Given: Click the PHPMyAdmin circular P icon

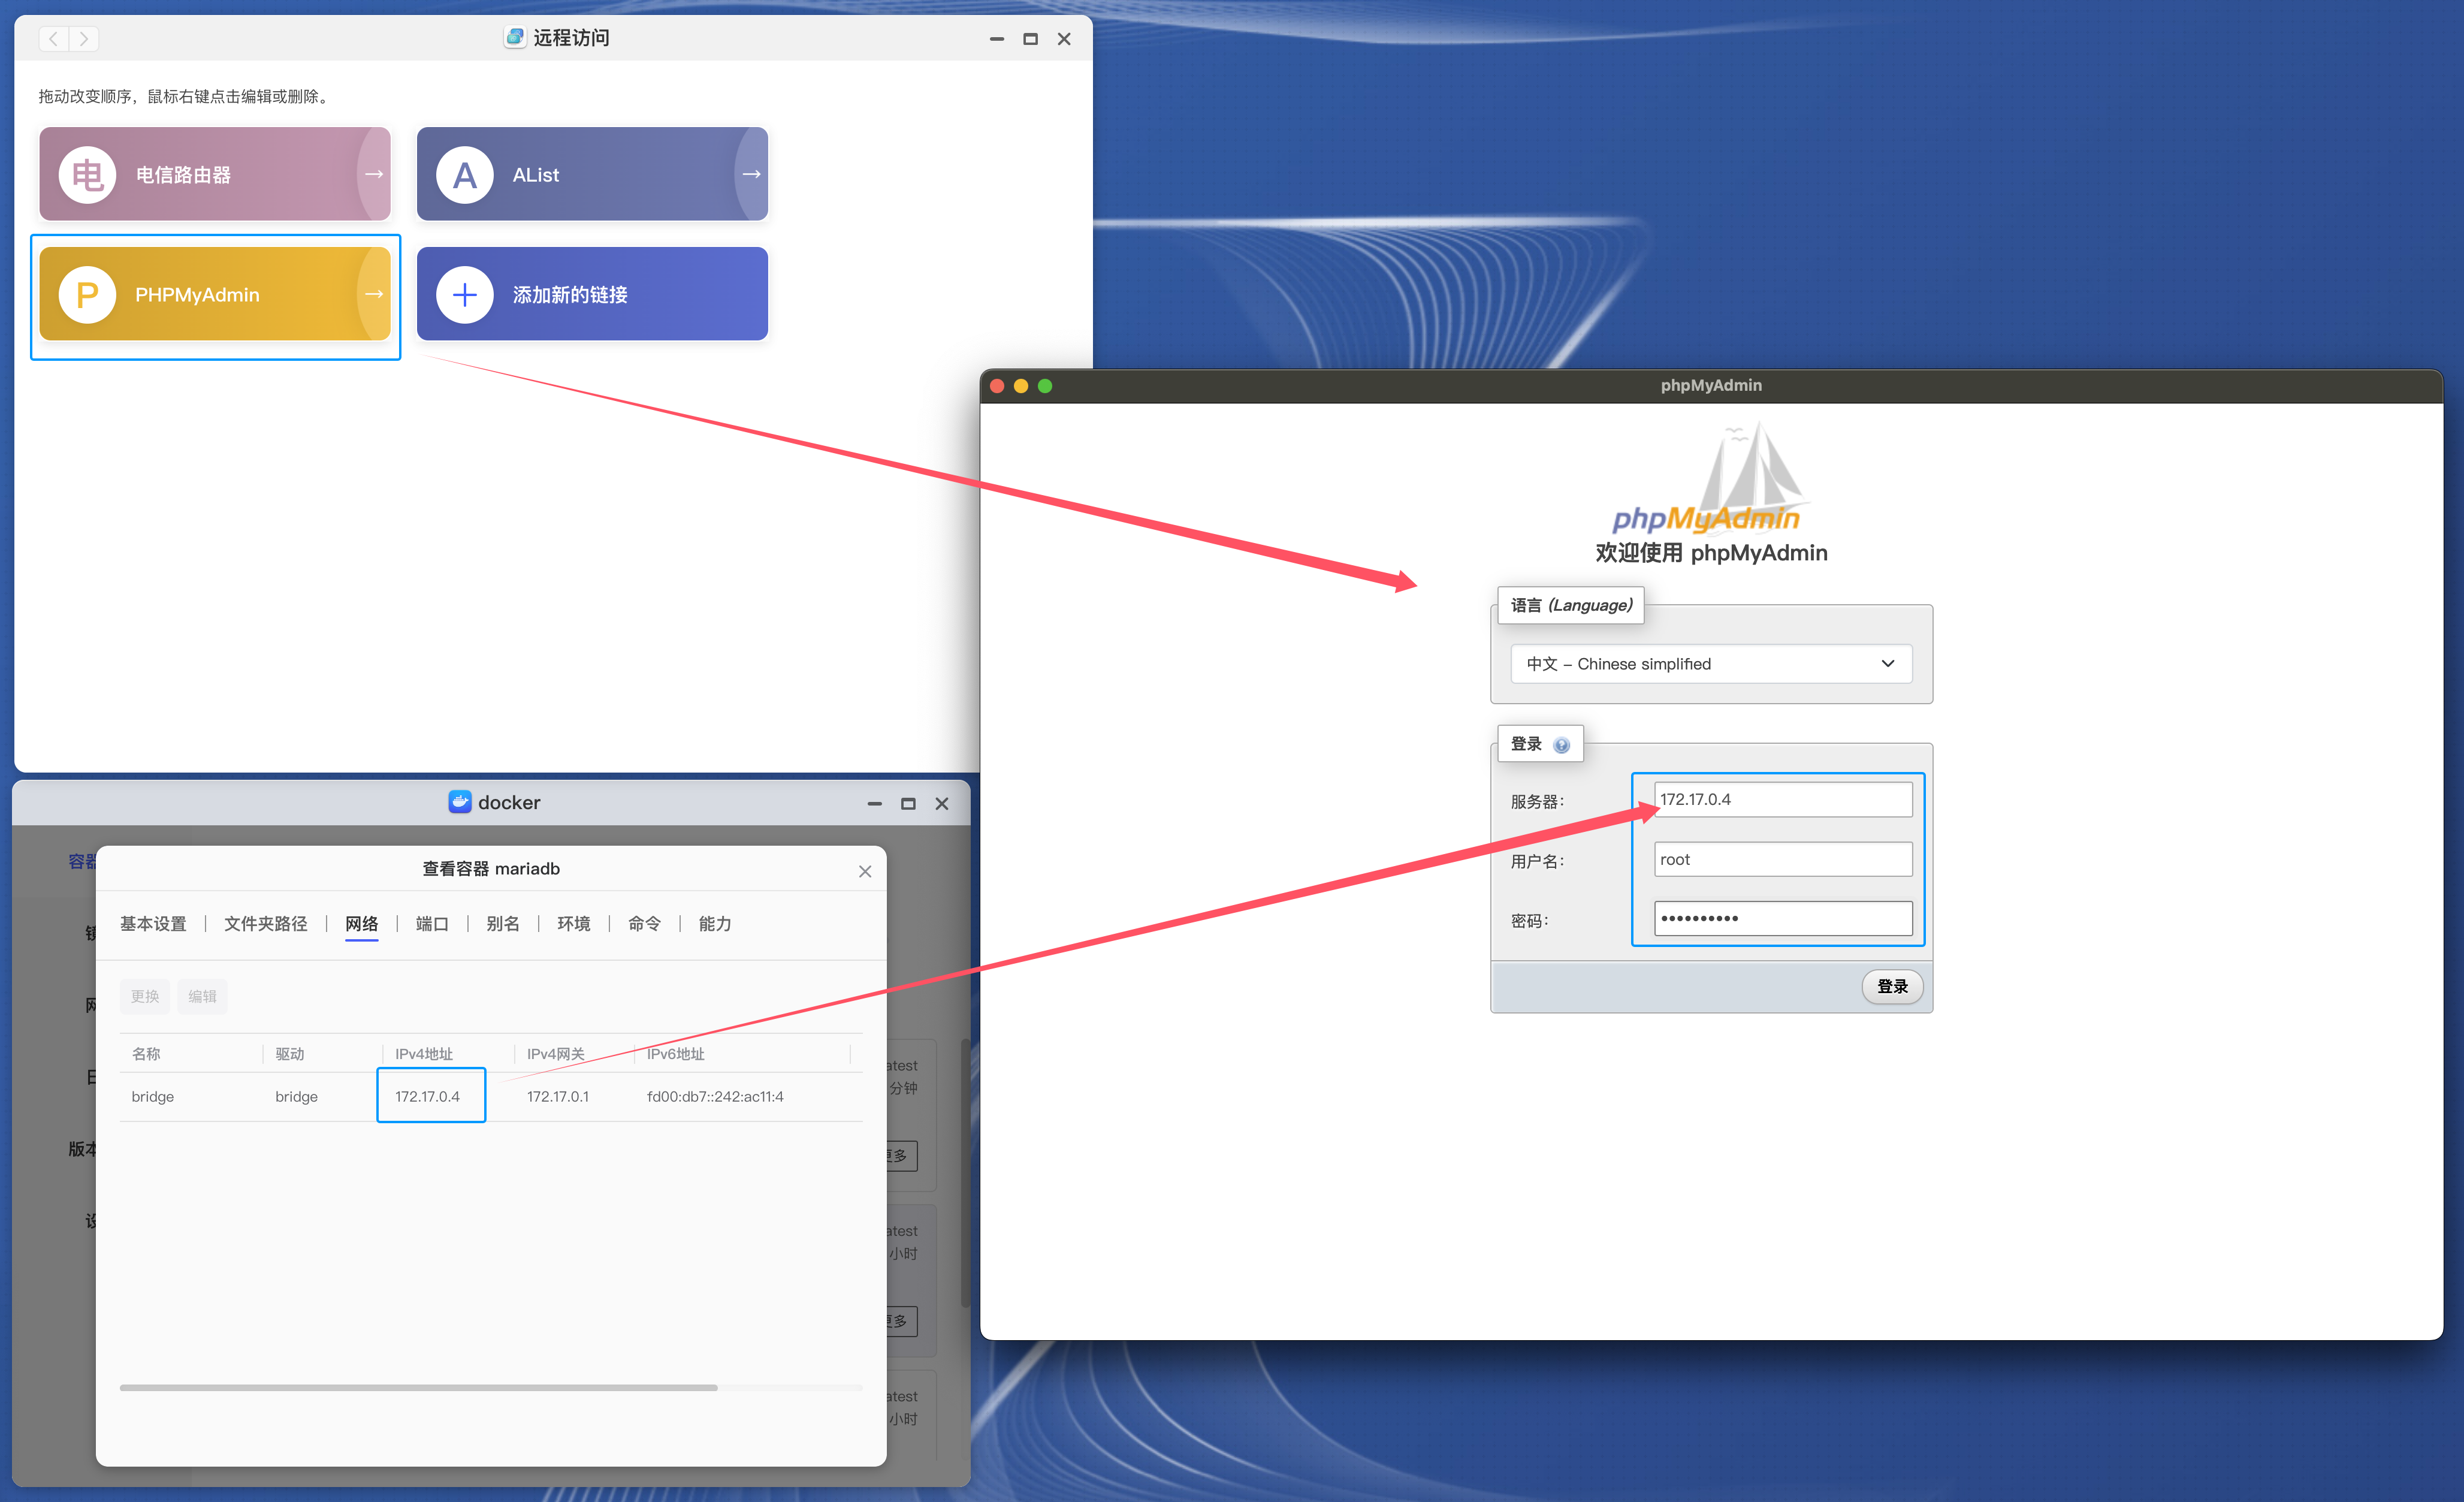Looking at the screenshot, I should 87,295.
